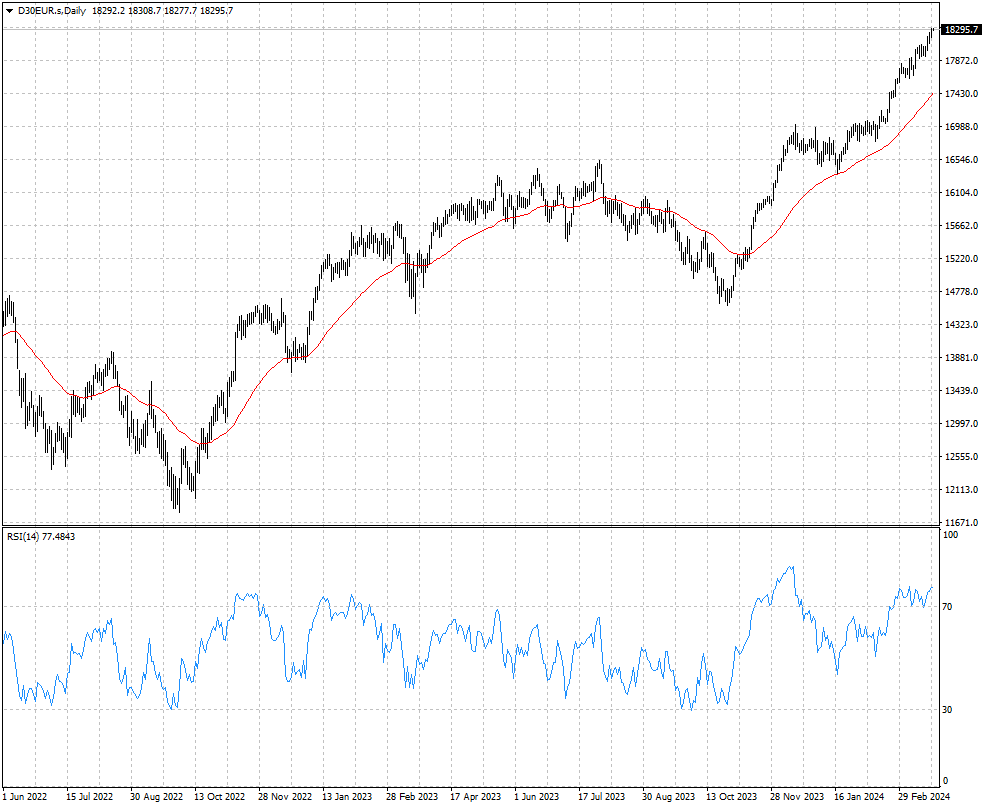
Task: Click the 14323.0 price axis label
Action: 961,325
